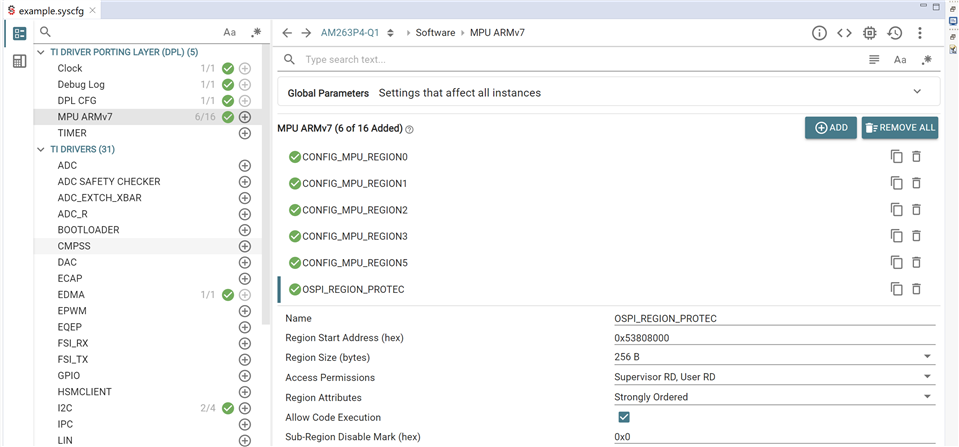Select the I2C module in the tree

click(x=66, y=408)
